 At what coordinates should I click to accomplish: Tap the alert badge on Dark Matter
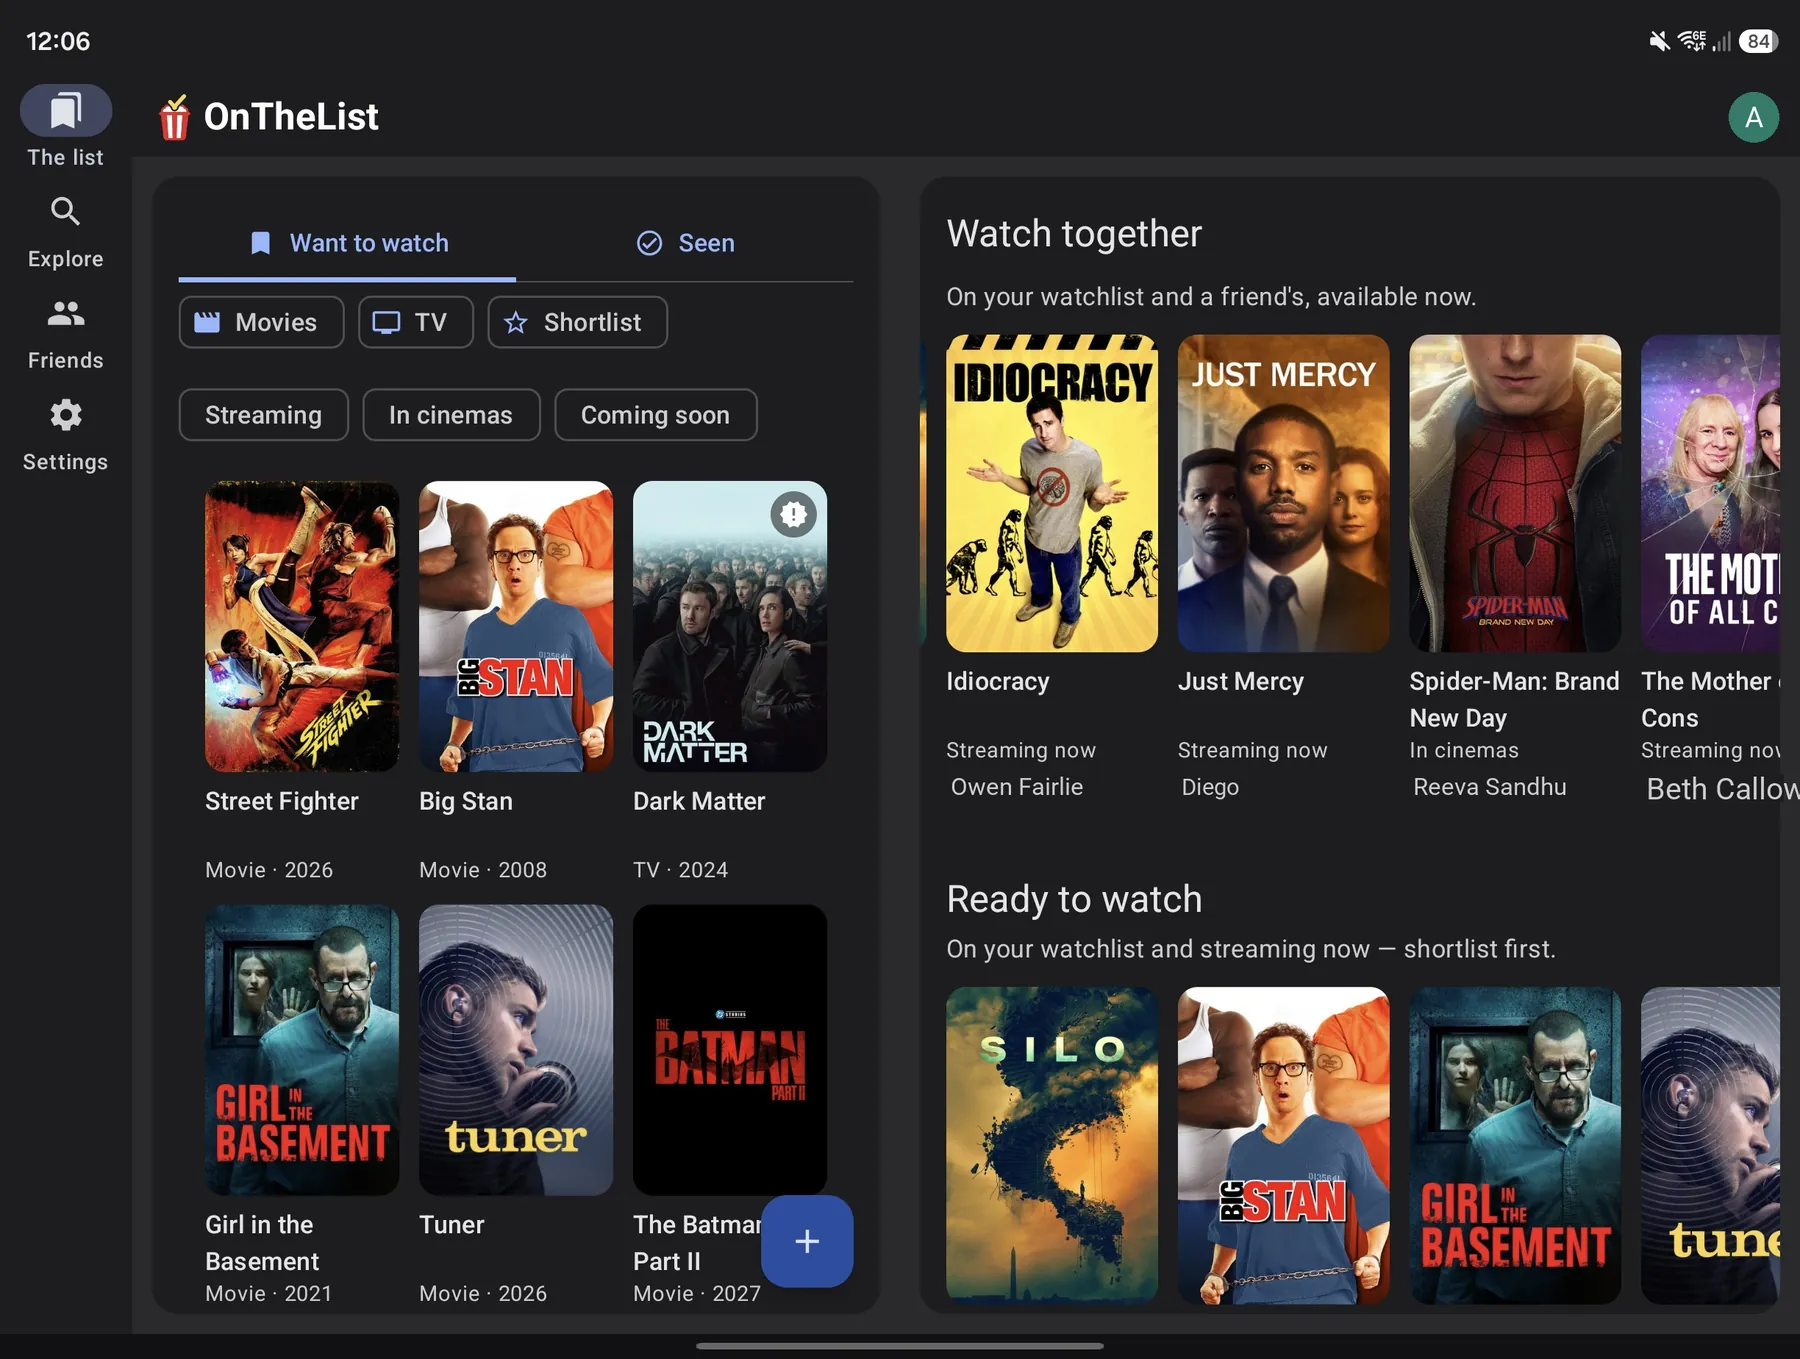click(x=793, y=514)
